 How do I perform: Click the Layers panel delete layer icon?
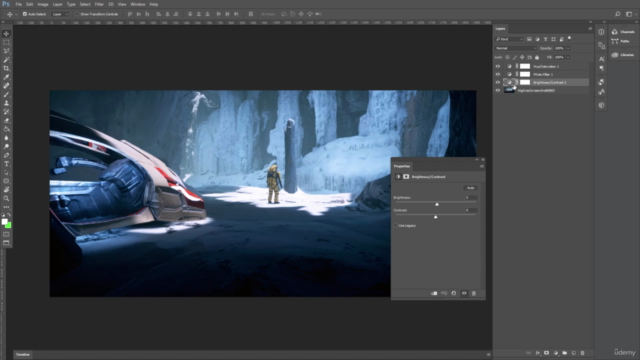tap(582, 353)
